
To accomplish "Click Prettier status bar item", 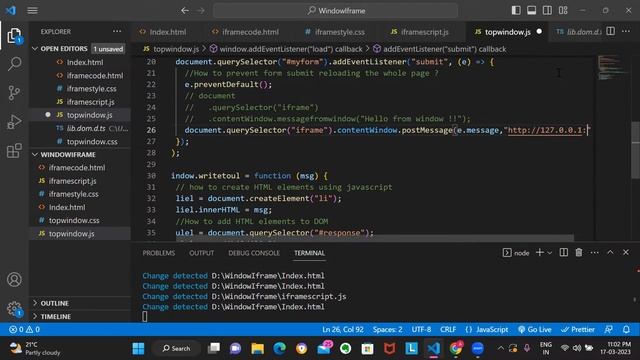I will tap(578, 329).
